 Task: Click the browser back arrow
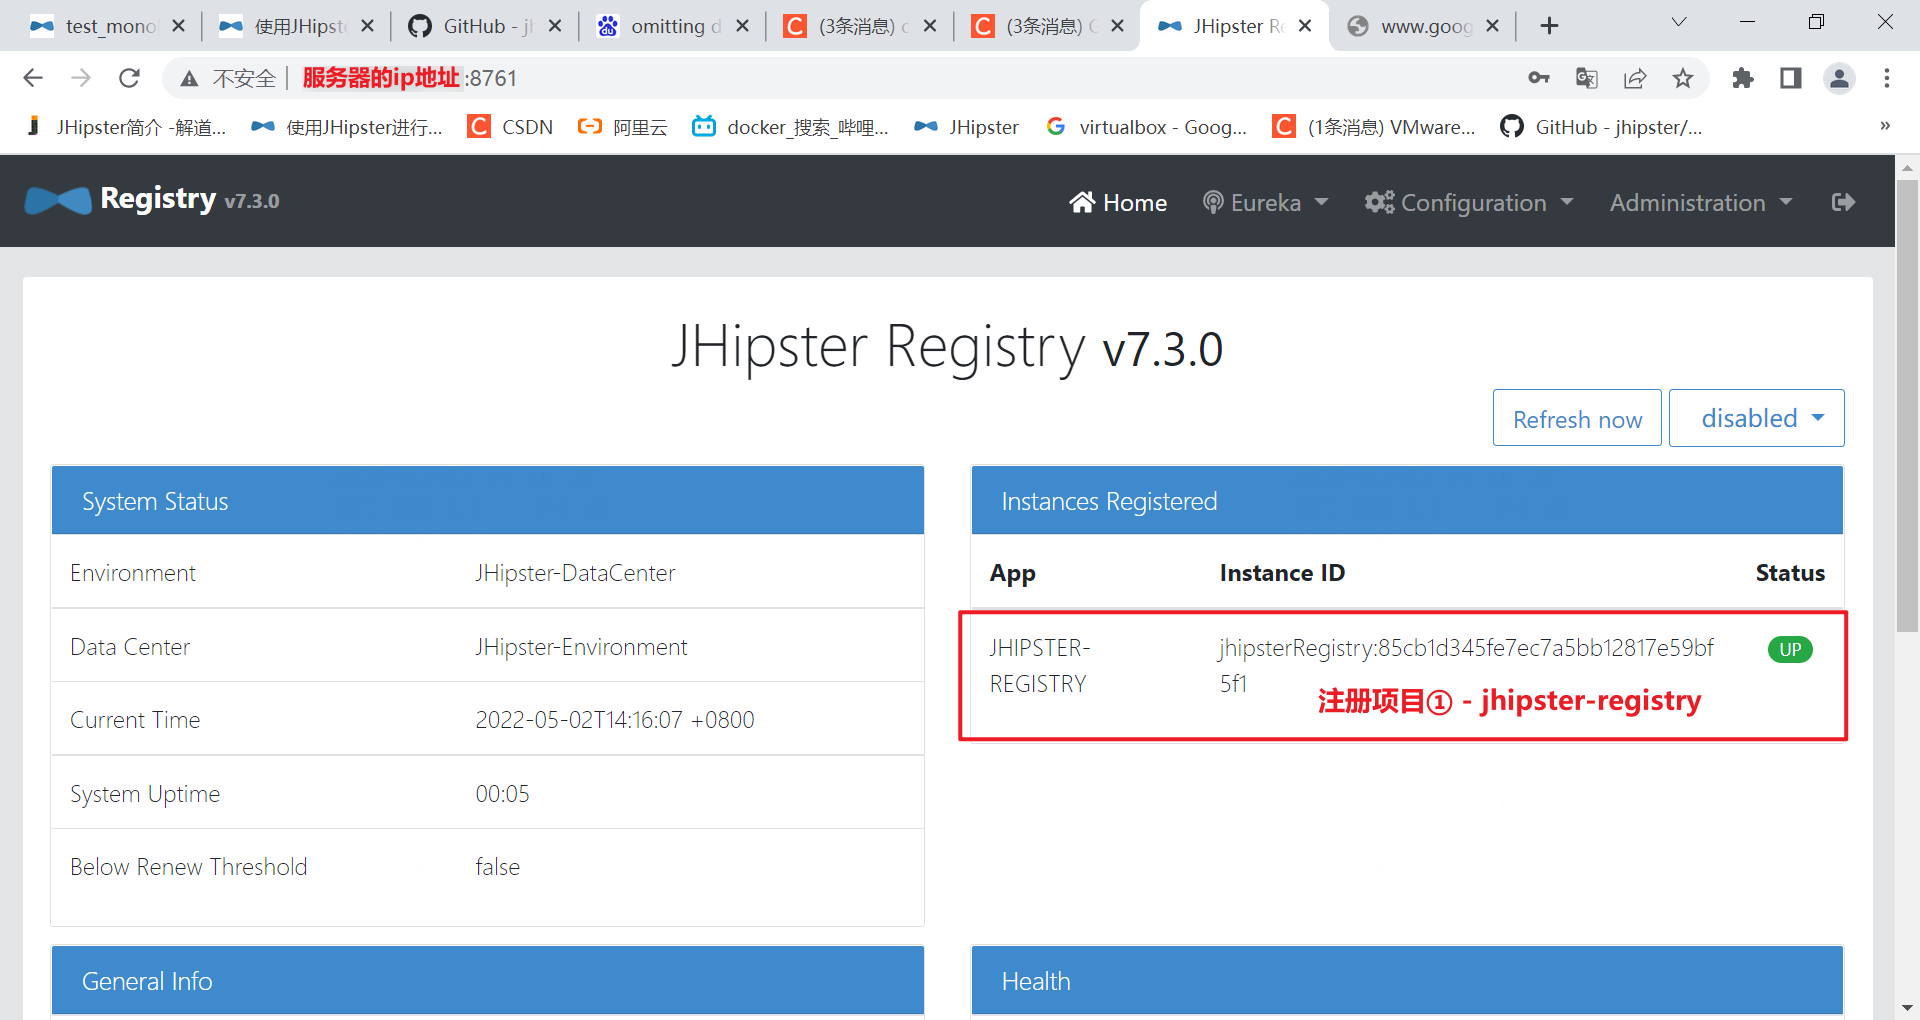tap(33, 78)
